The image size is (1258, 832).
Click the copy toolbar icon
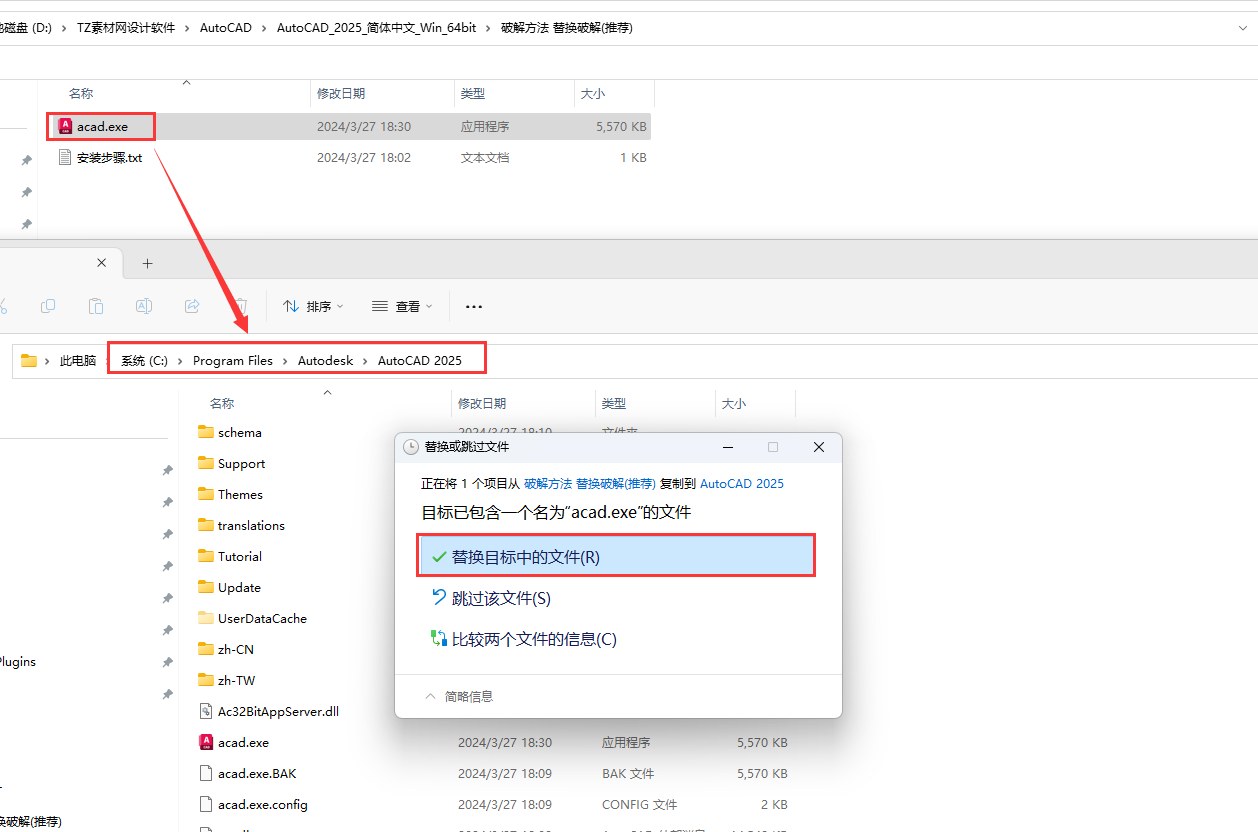pyautogui.click(x=48, y=306)
